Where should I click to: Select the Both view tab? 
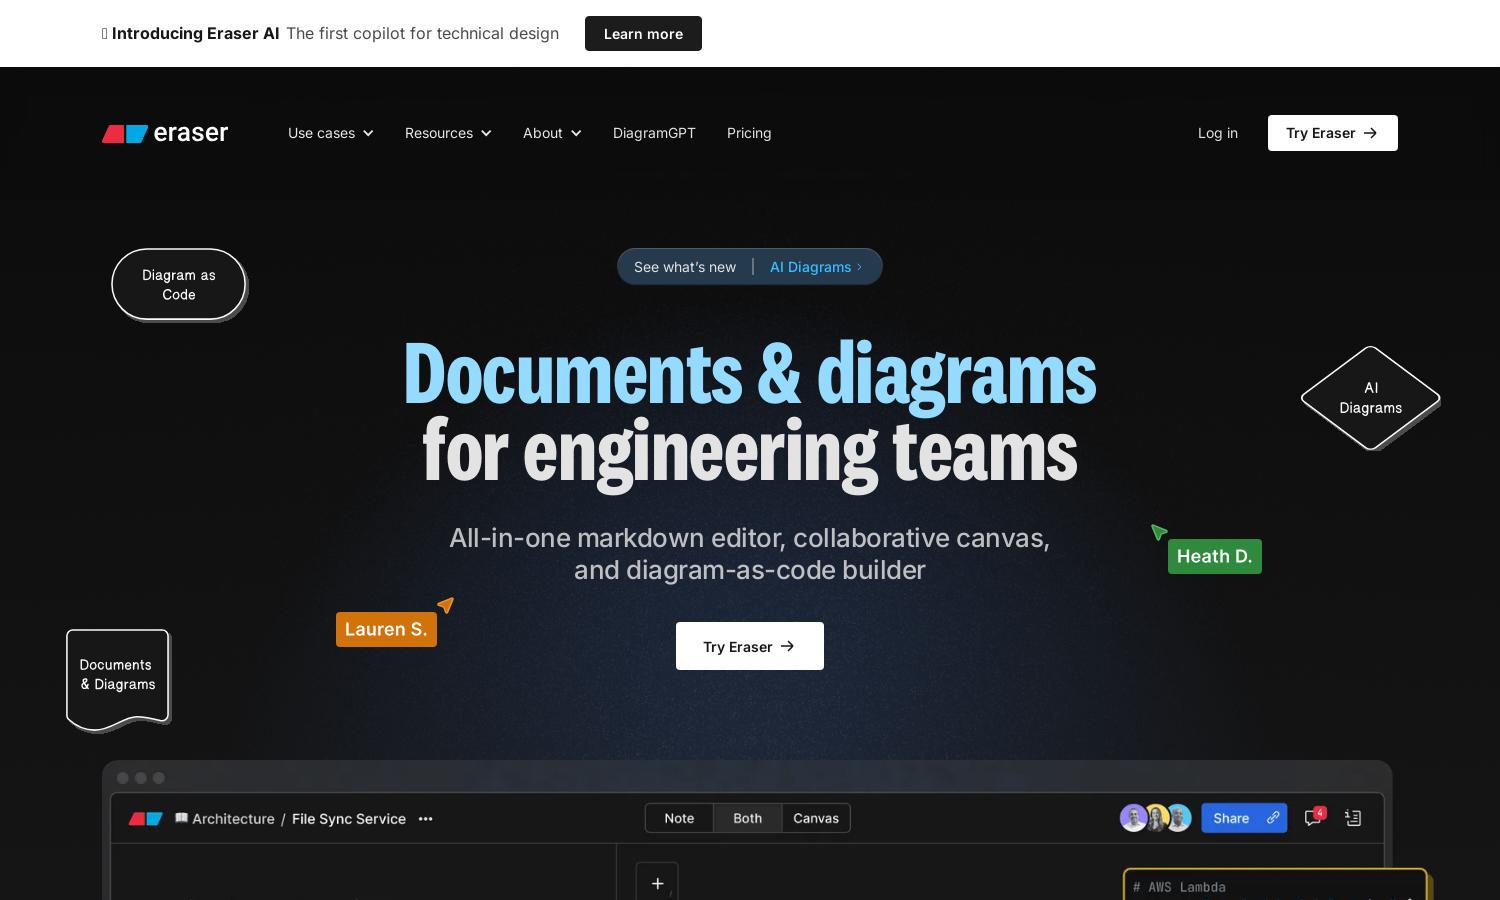click(x=747, y=818)
